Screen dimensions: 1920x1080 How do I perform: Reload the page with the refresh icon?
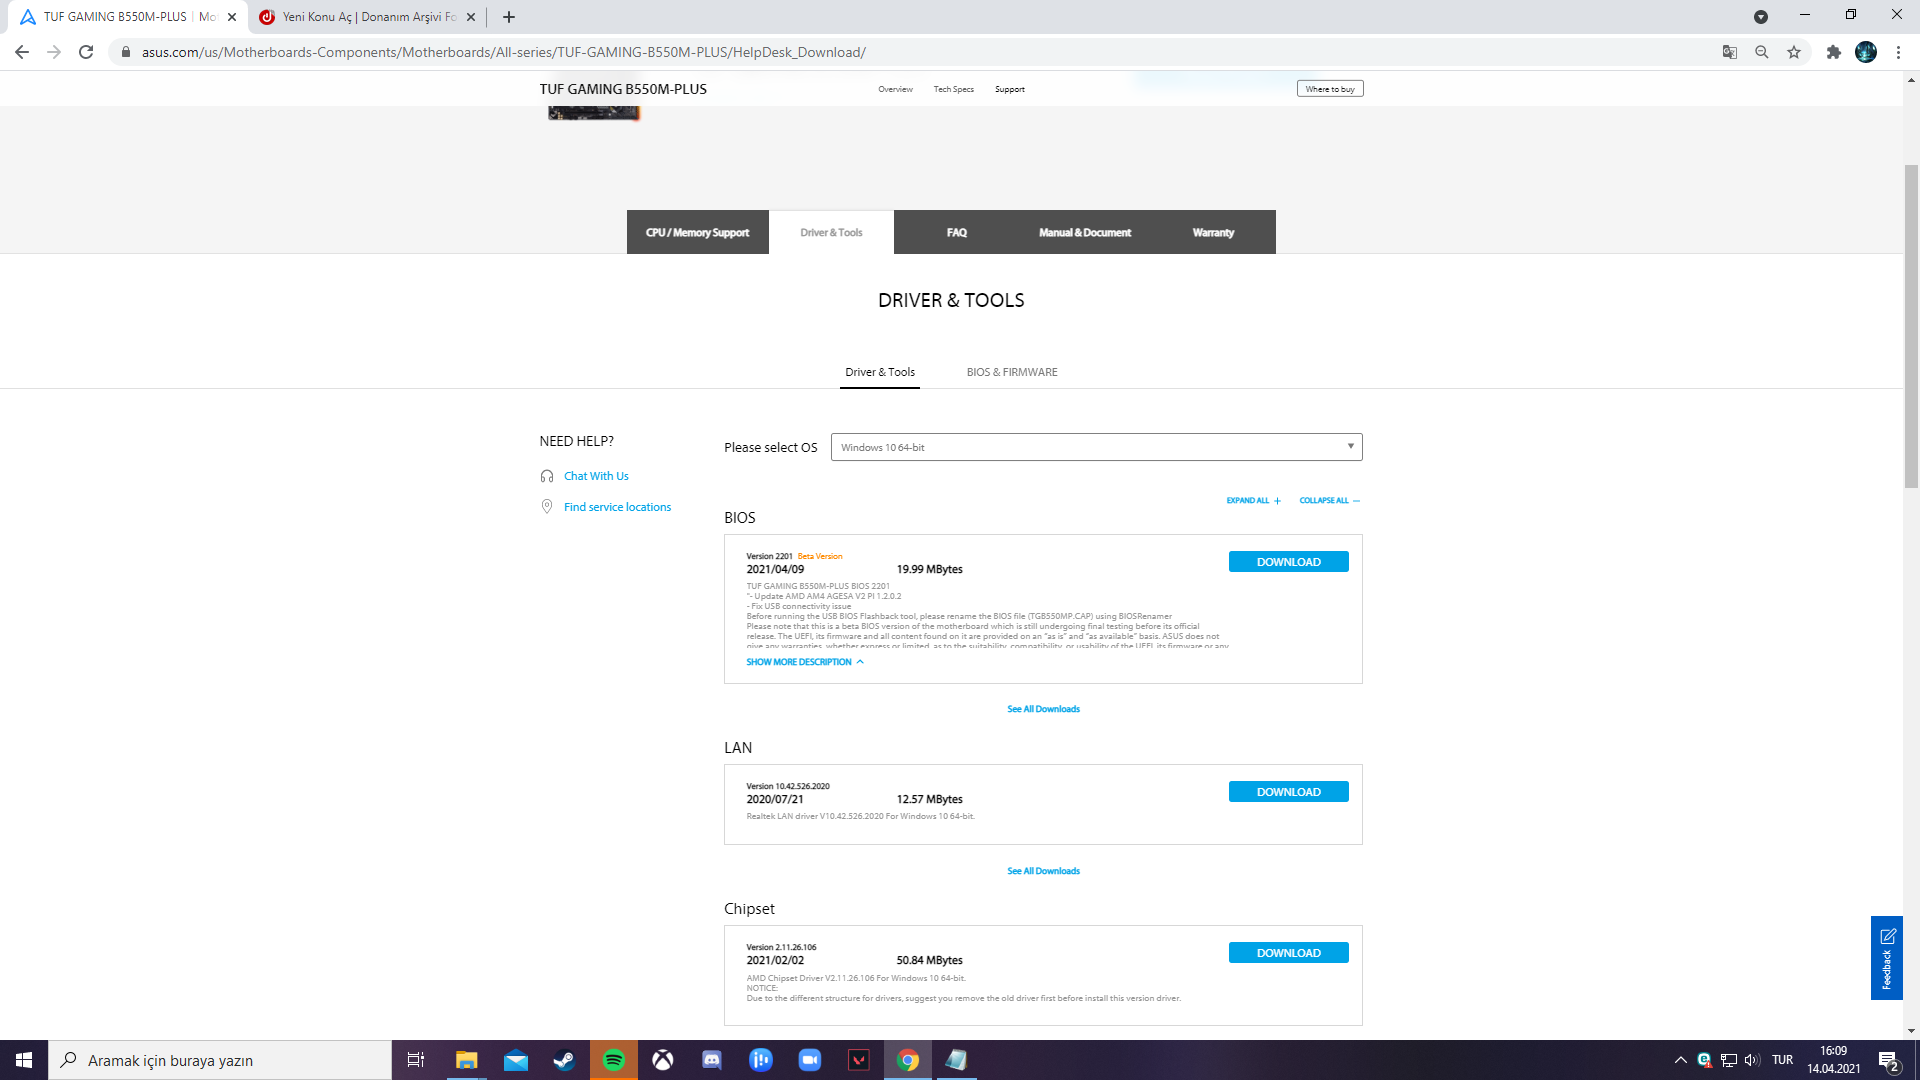tap(86, 52)
